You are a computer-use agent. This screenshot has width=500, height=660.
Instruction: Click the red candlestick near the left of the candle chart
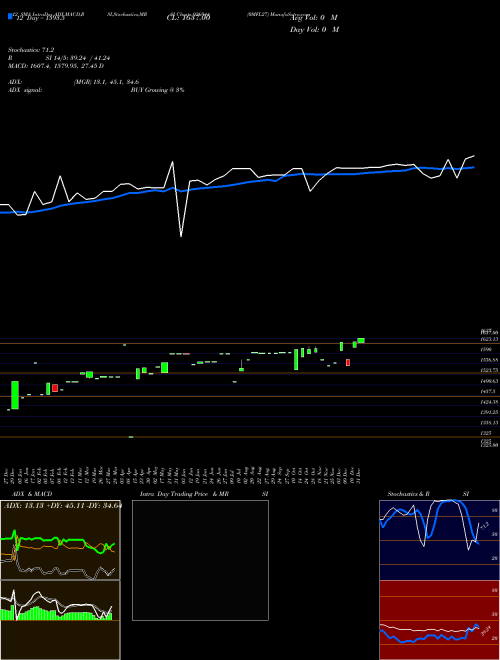(x=55, y=388)
